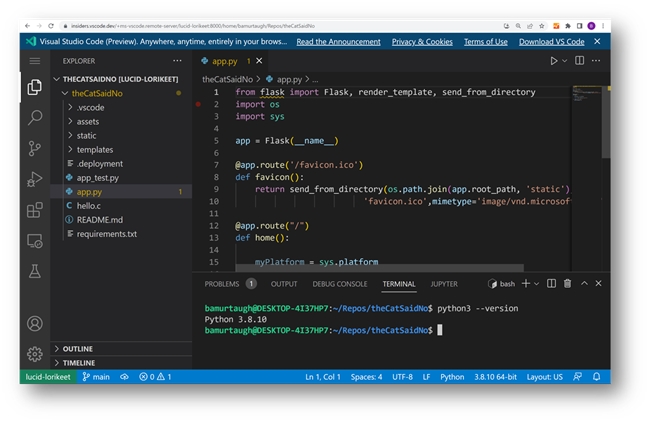Open the Testing flask icon

click(x=35, y=271)
